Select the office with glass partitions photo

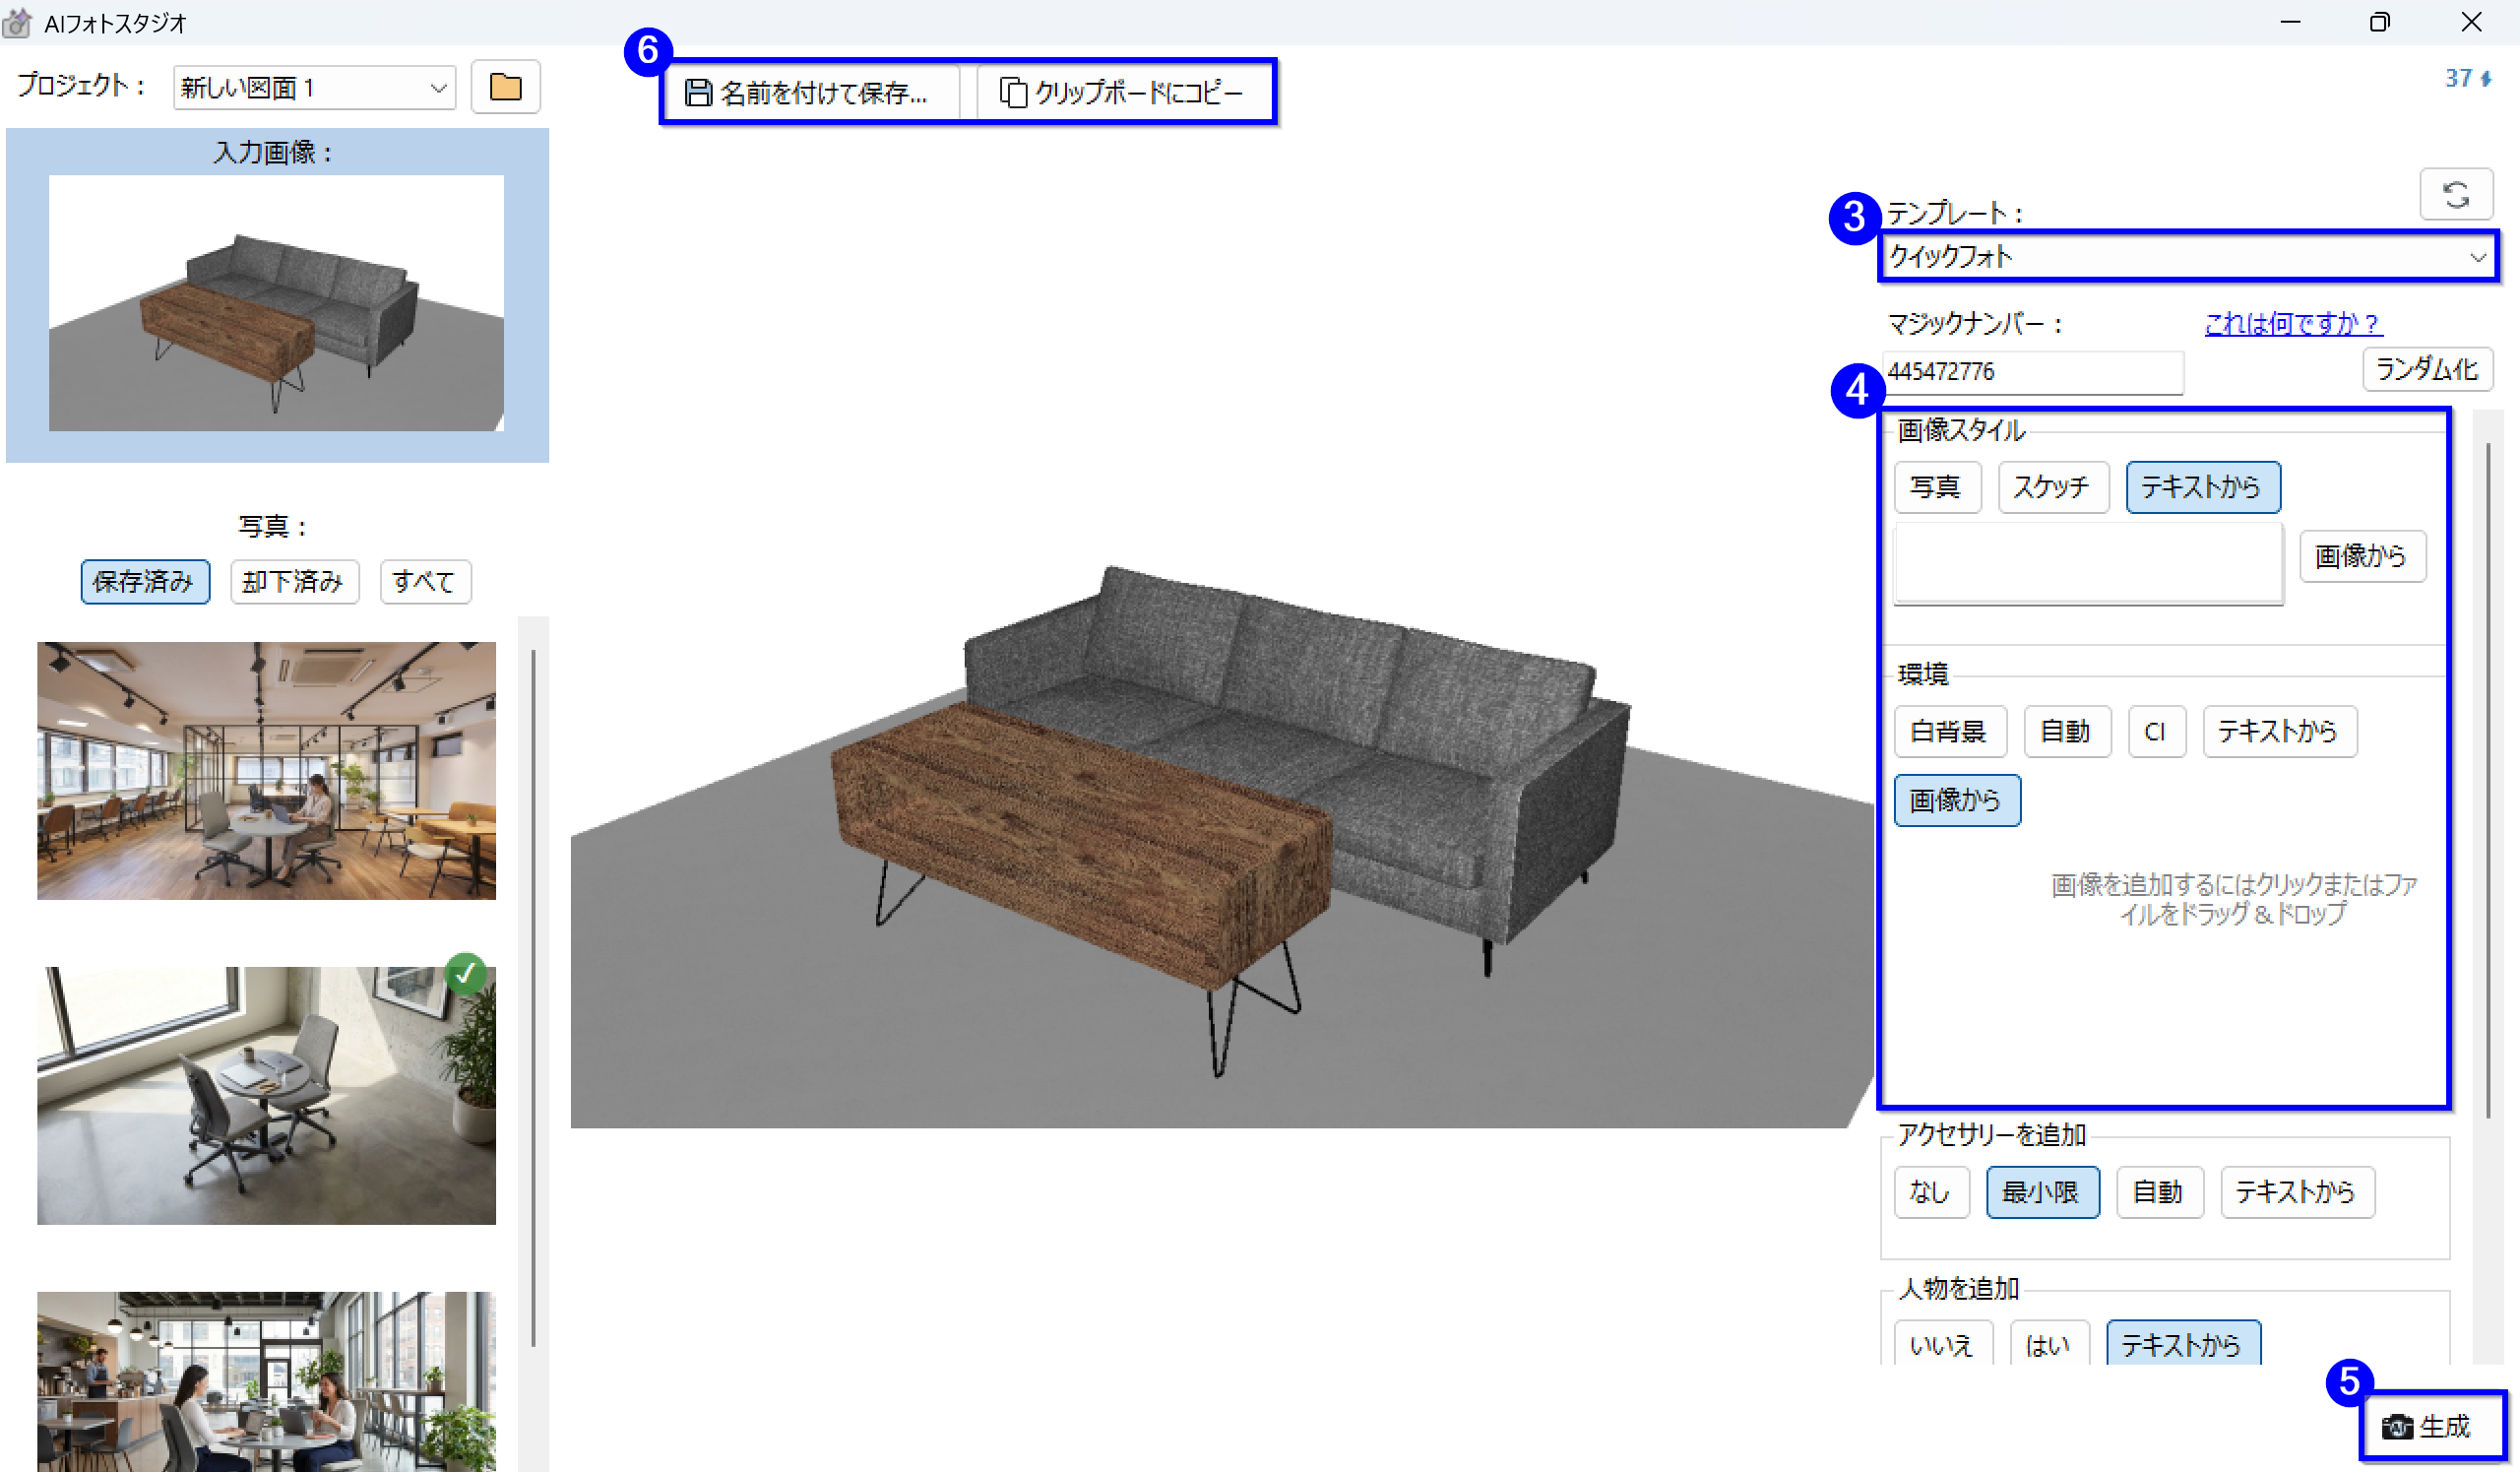click(x=267, y=771)
